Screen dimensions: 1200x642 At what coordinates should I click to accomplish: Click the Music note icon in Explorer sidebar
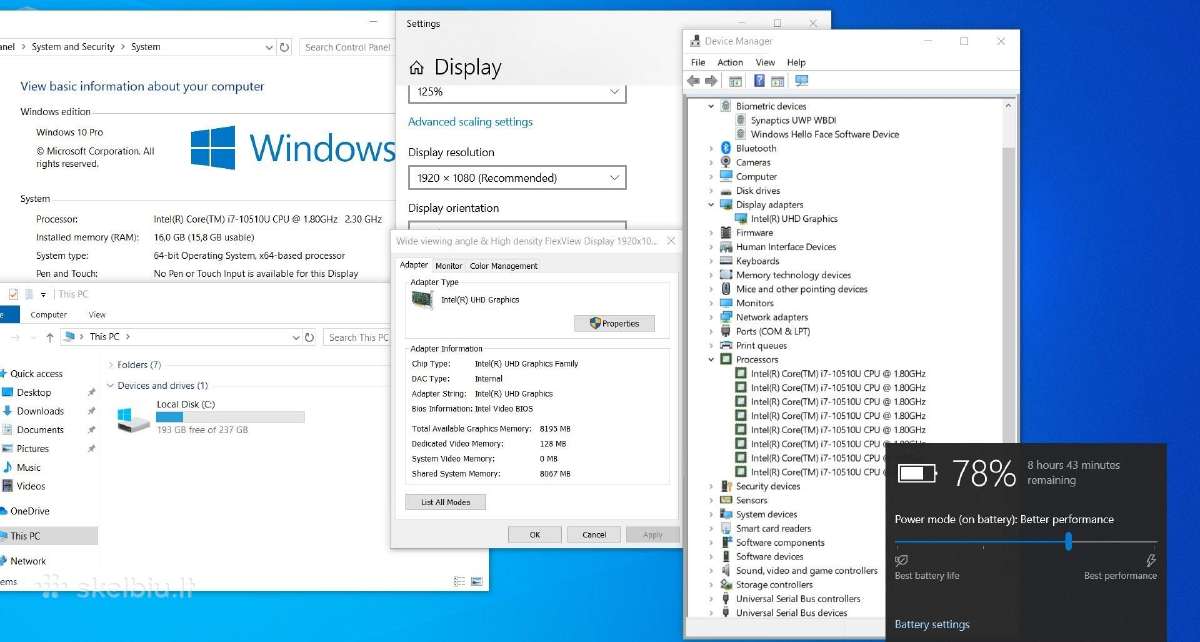(x=8, y=467)
